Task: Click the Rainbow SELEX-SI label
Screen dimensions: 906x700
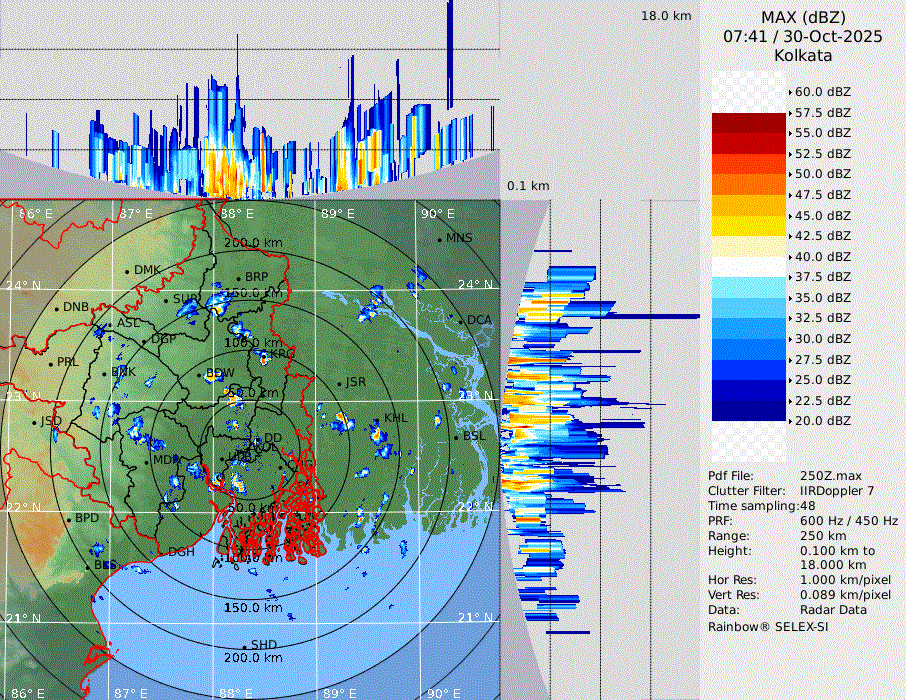Action: coord(768,626)
